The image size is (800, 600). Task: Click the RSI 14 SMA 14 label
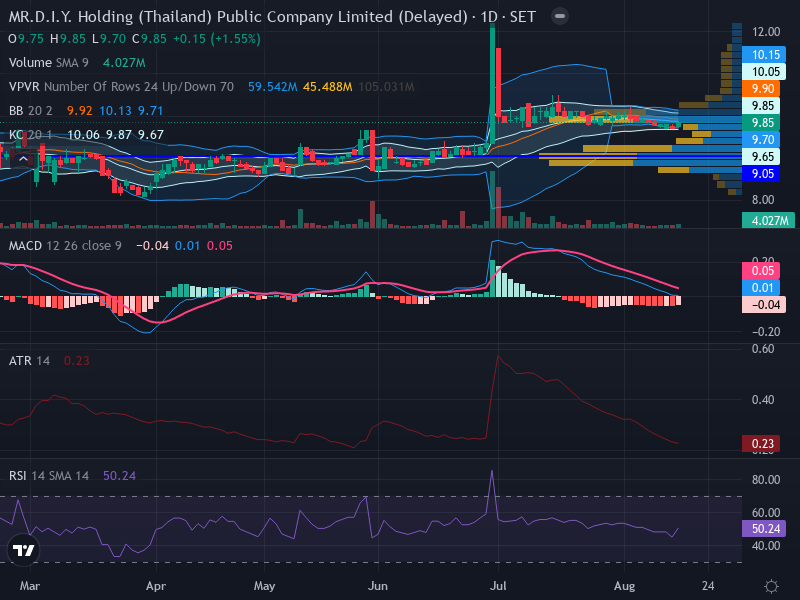click(x=48, y=476)
